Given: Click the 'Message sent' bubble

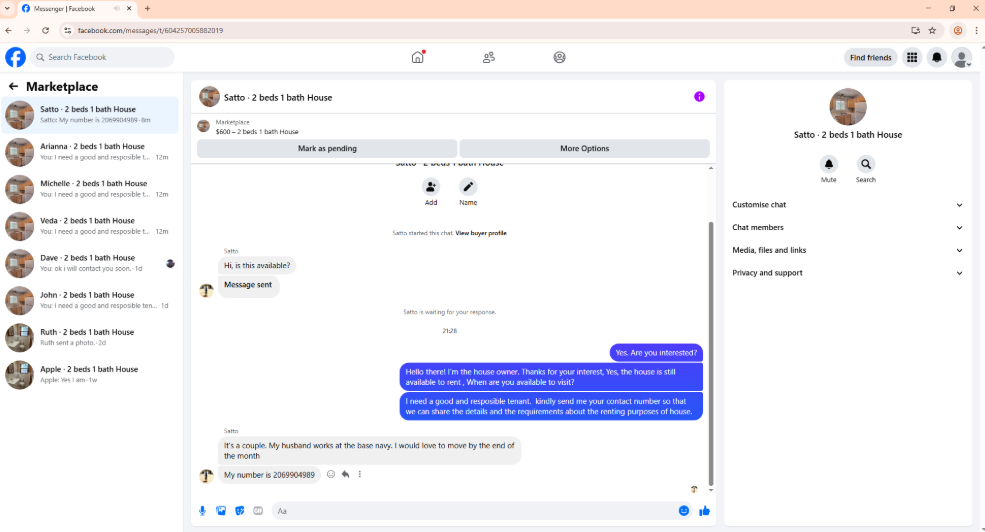Looking at the screenshot, I should pyautogui.click(x=248, y=285).
